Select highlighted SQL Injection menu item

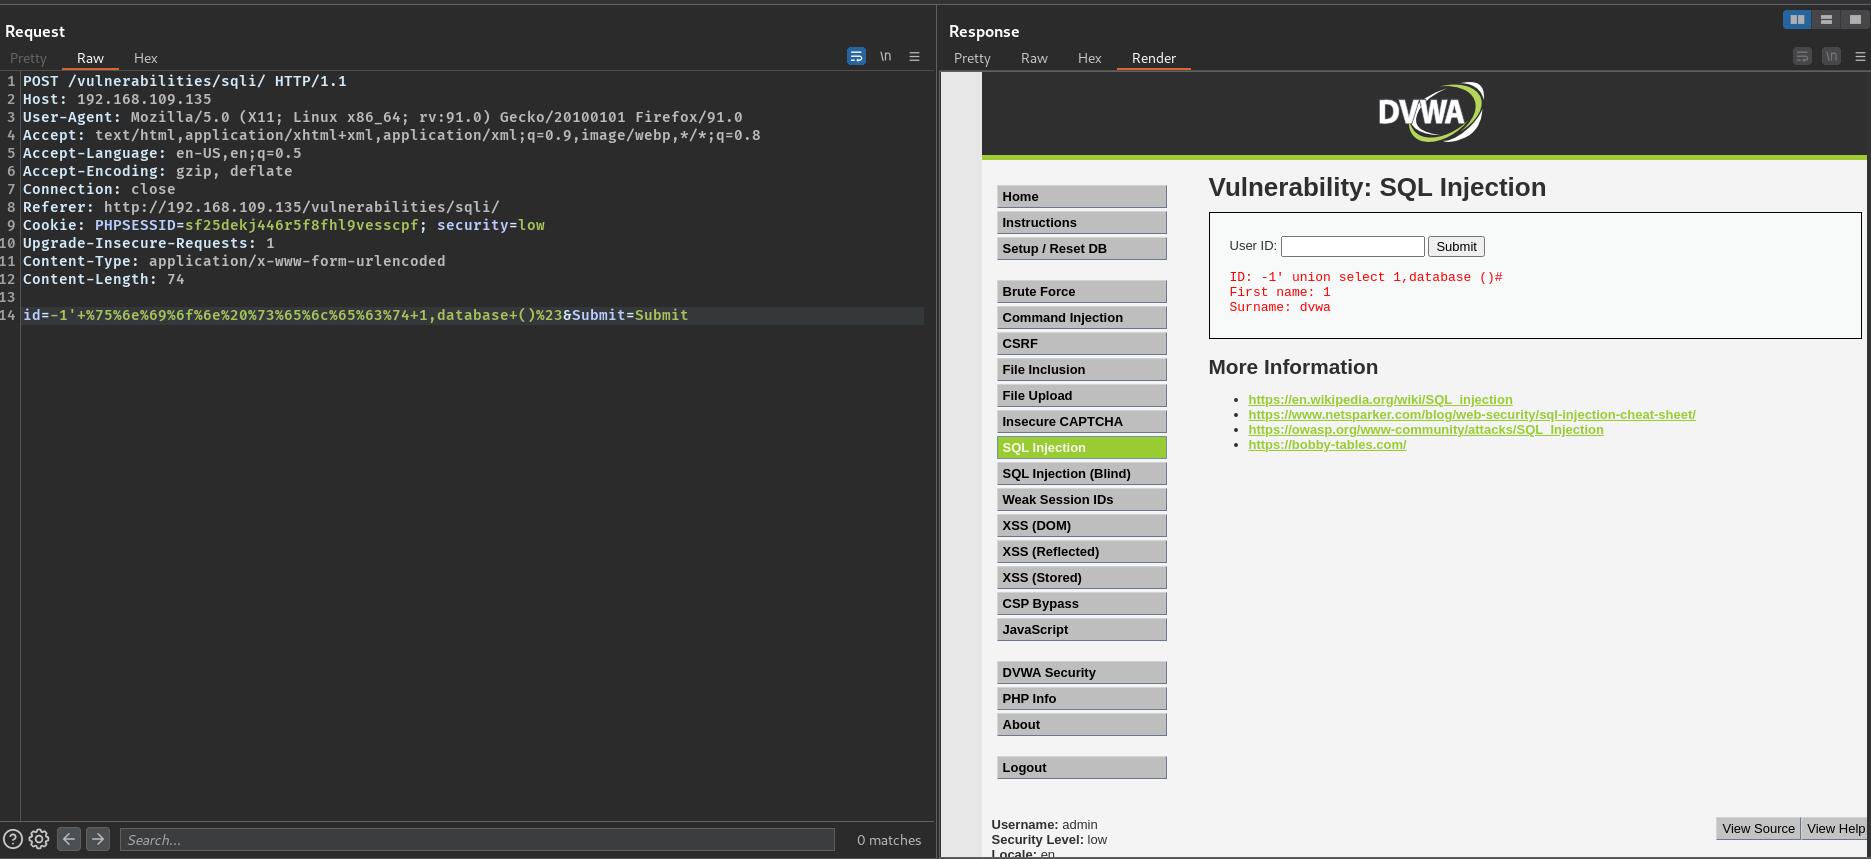point(1081,448)
